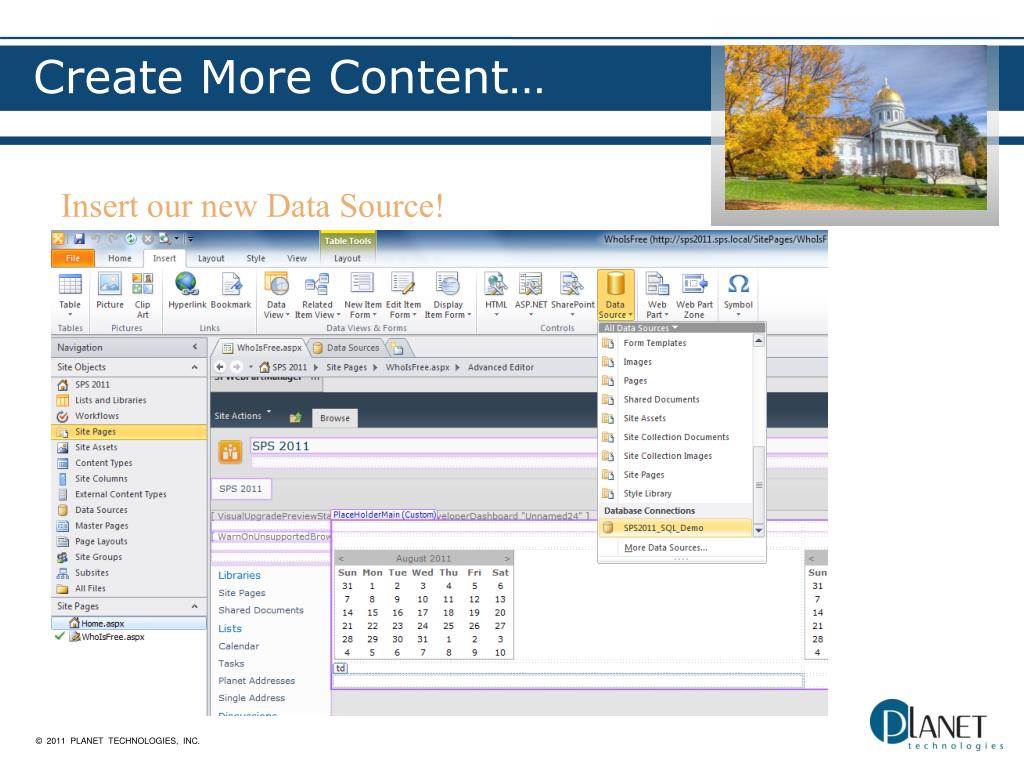Insert a Display Item Form
The height and width of the screenshot is (768, 1024).
[x=448, y=295]
